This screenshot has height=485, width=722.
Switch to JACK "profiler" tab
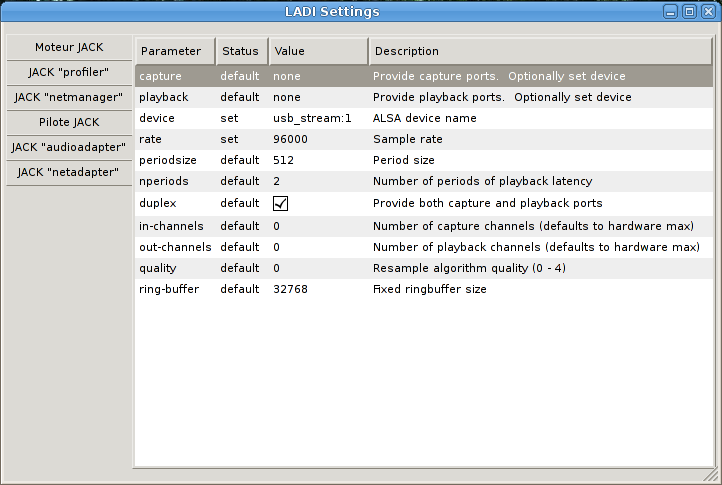click(69, 72)
